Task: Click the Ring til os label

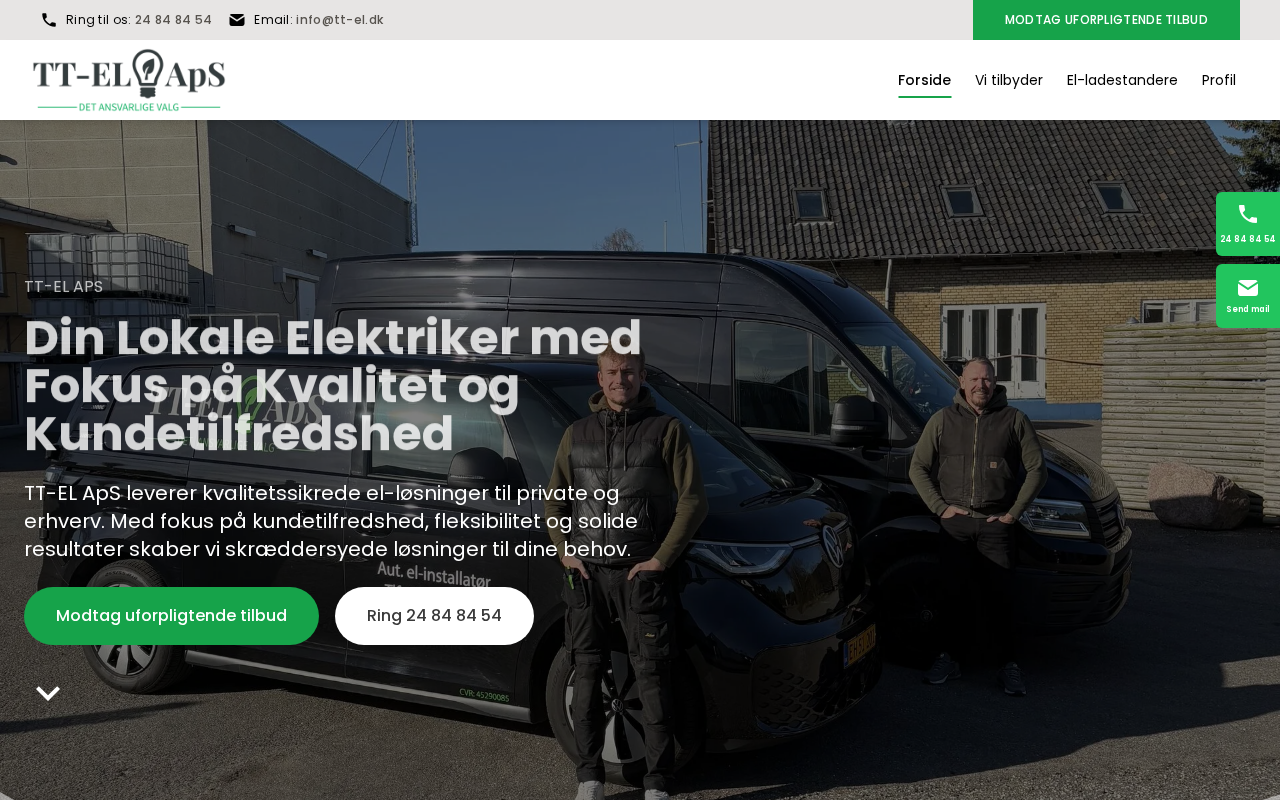Action: coord(98,20)
